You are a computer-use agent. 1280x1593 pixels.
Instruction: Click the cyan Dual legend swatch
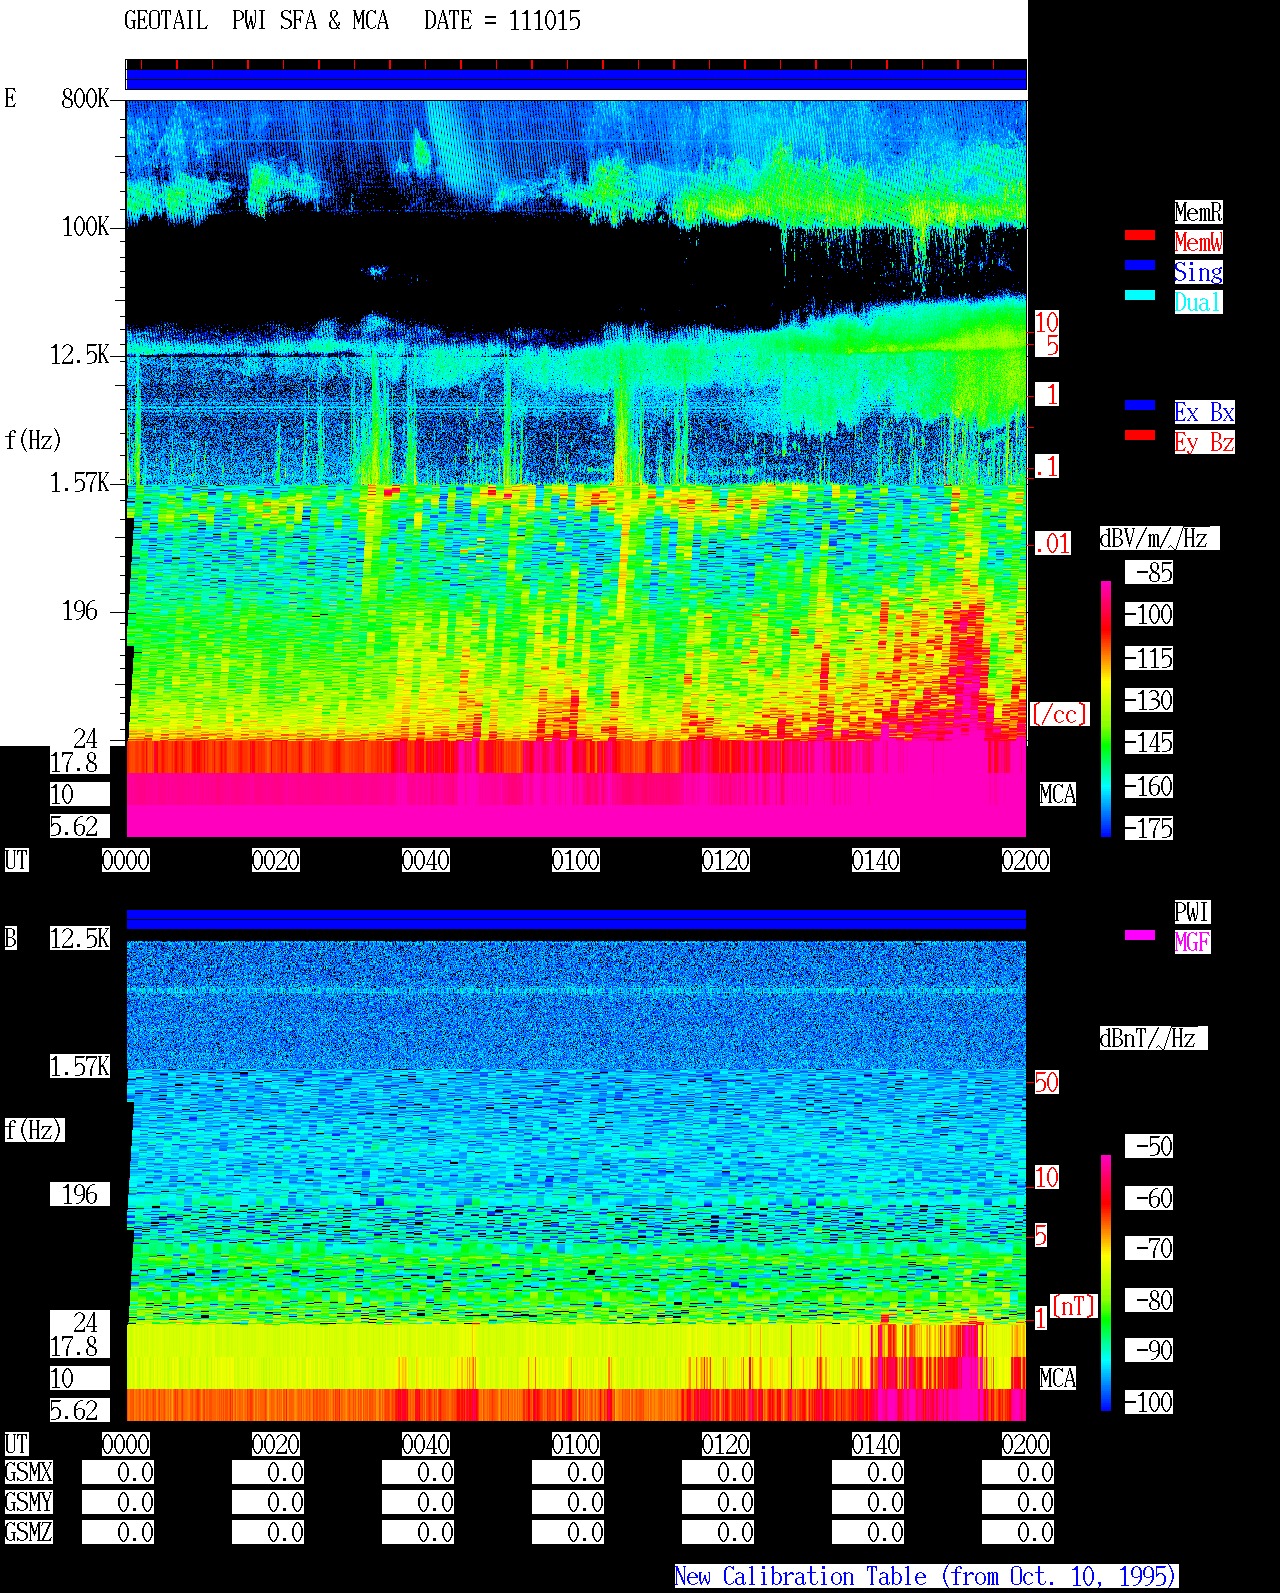pyautogui.click(x=1140, y=296)
